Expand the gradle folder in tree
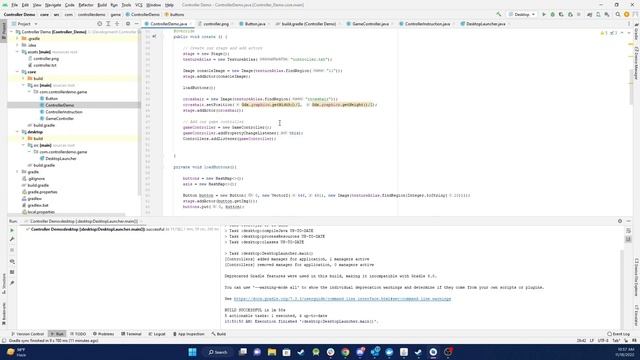640x360 pixels. tap(18, 172)
